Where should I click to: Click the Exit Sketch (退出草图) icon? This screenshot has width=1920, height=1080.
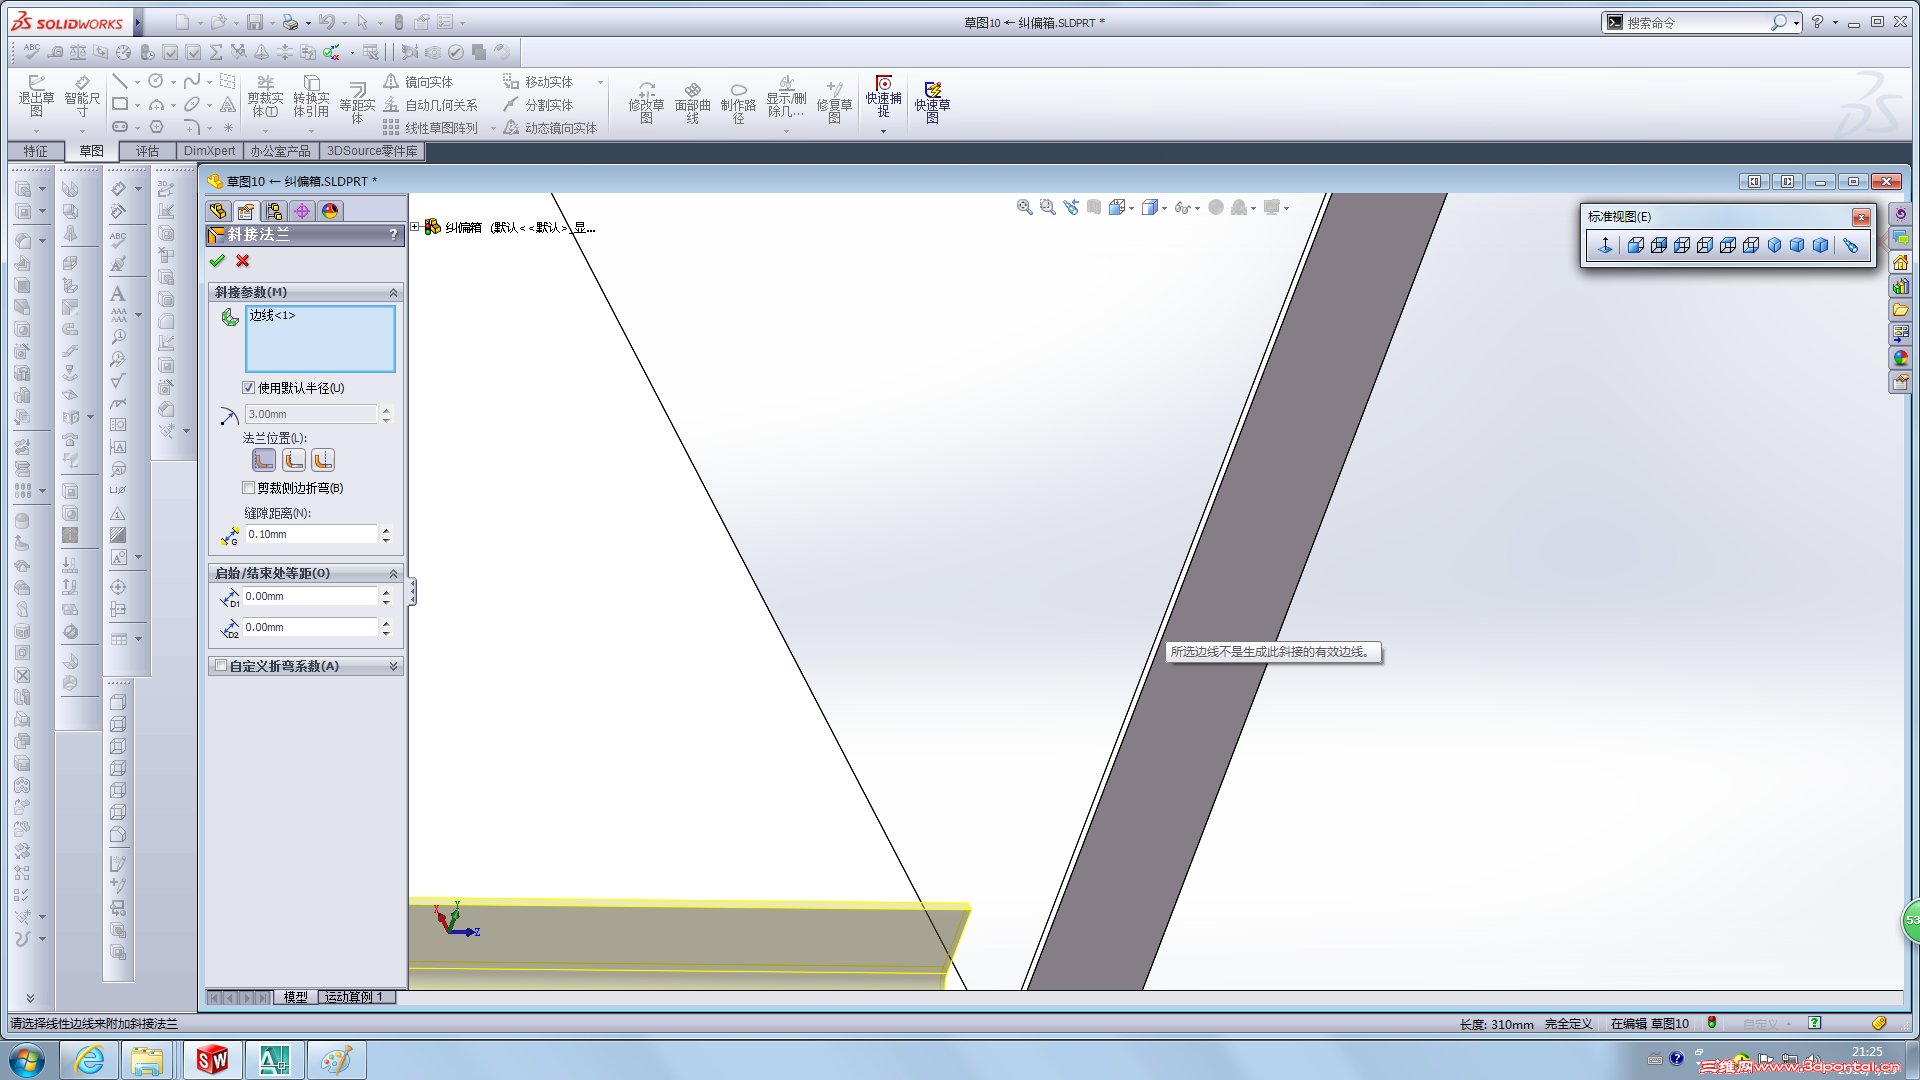(x=36, y=91)
